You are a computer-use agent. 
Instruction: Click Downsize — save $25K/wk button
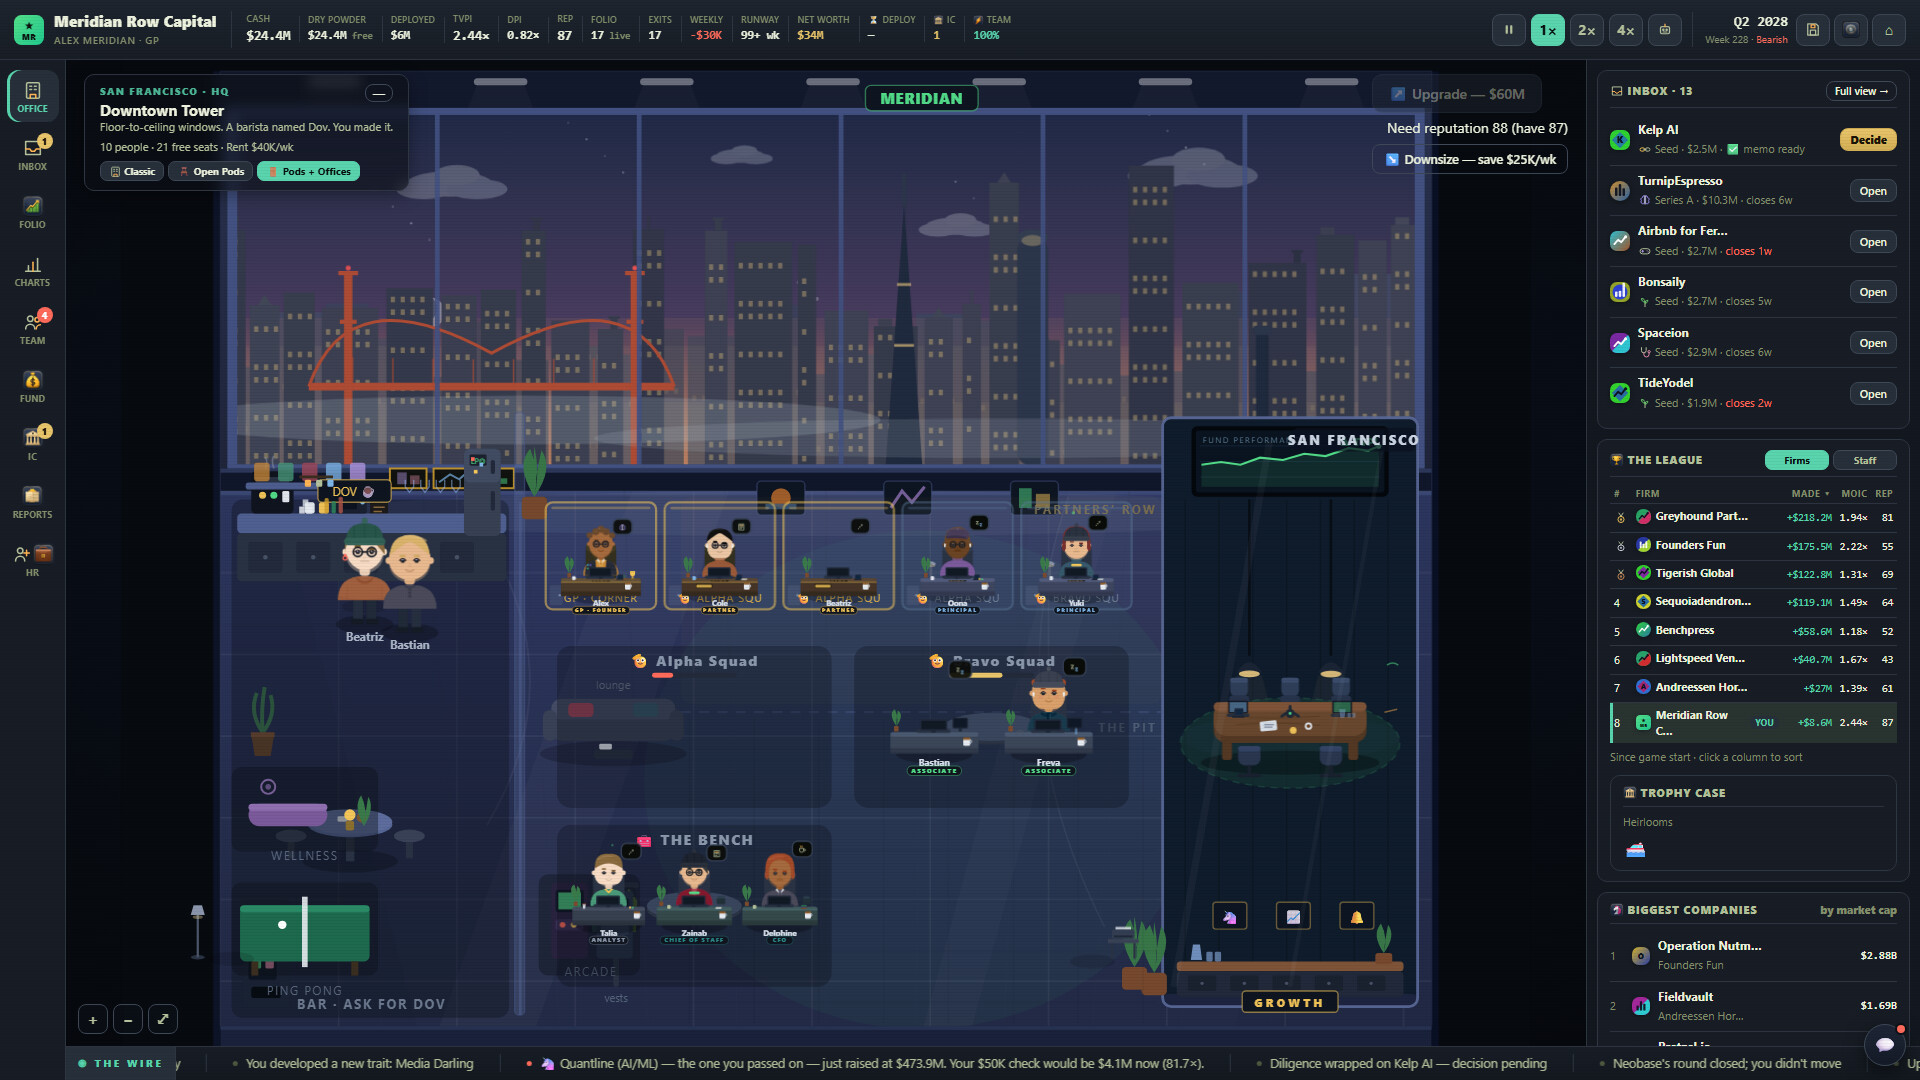click(1470, 160)
